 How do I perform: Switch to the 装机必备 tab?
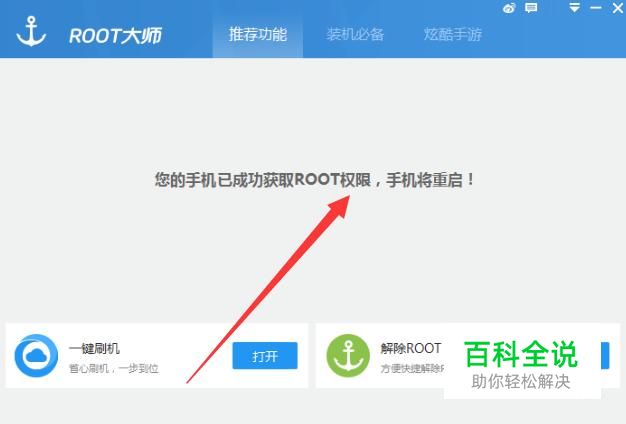coord(355,35)
